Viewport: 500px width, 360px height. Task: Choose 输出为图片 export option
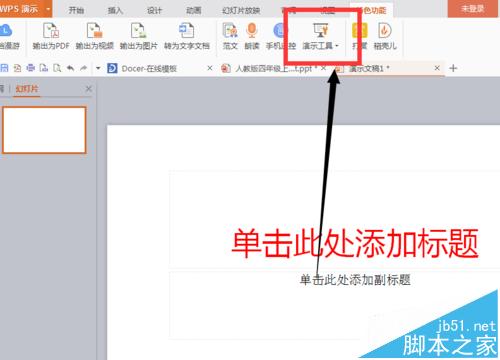tap(138, 36)
